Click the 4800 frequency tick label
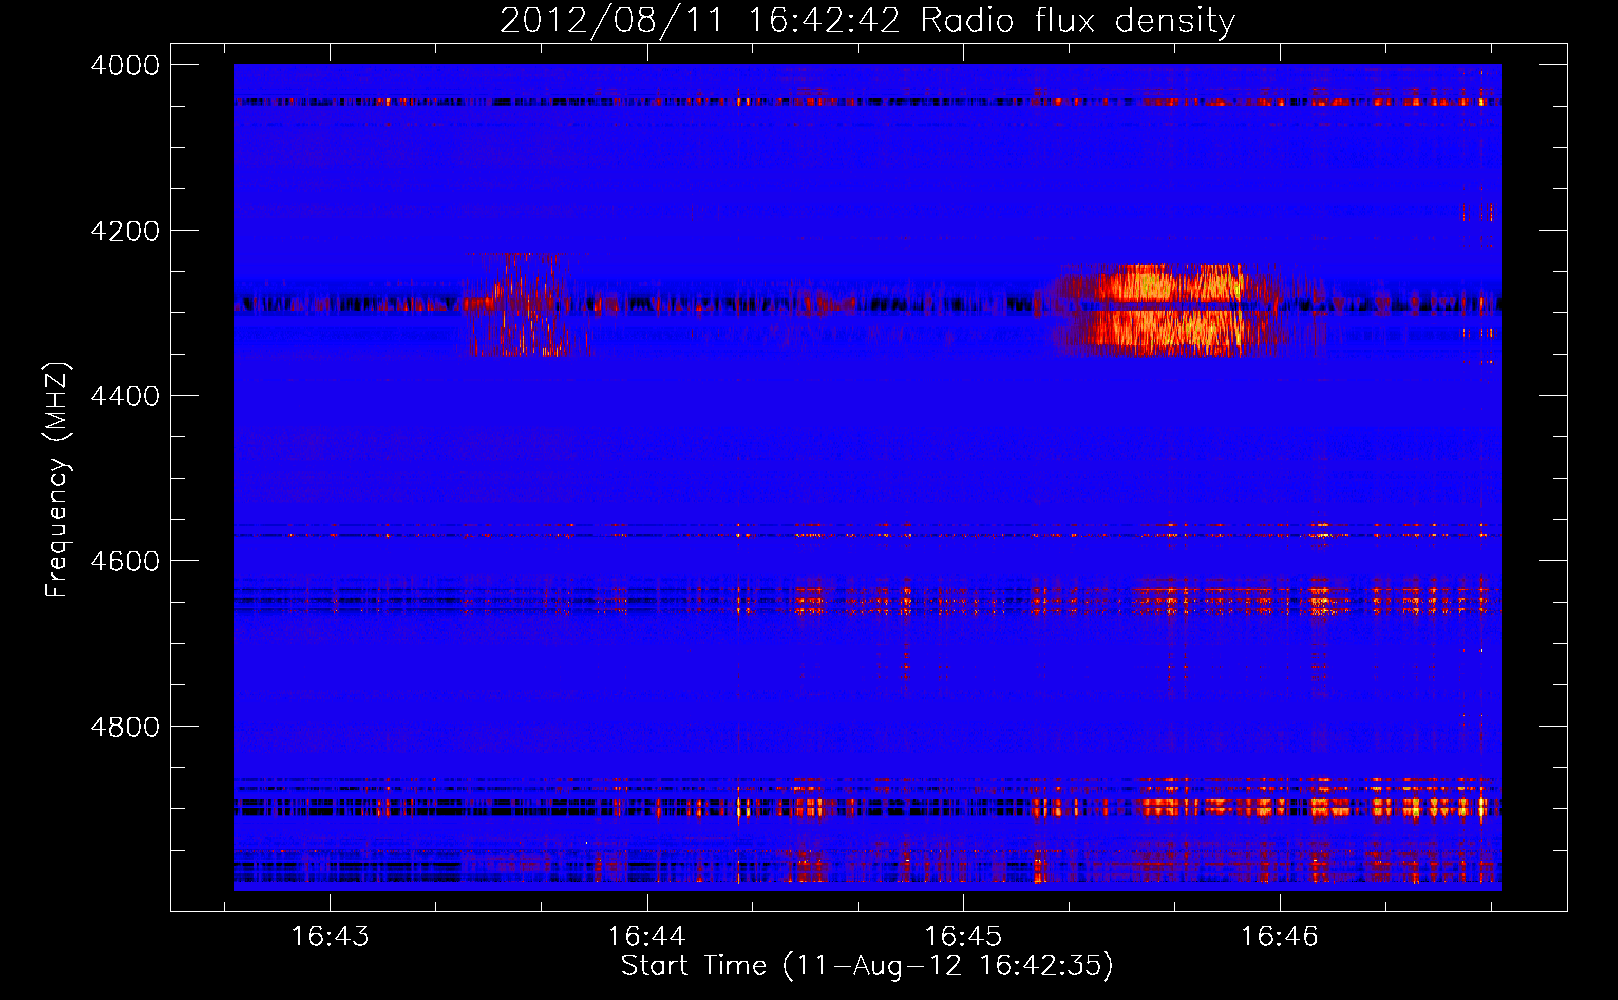 click(125, 727)
